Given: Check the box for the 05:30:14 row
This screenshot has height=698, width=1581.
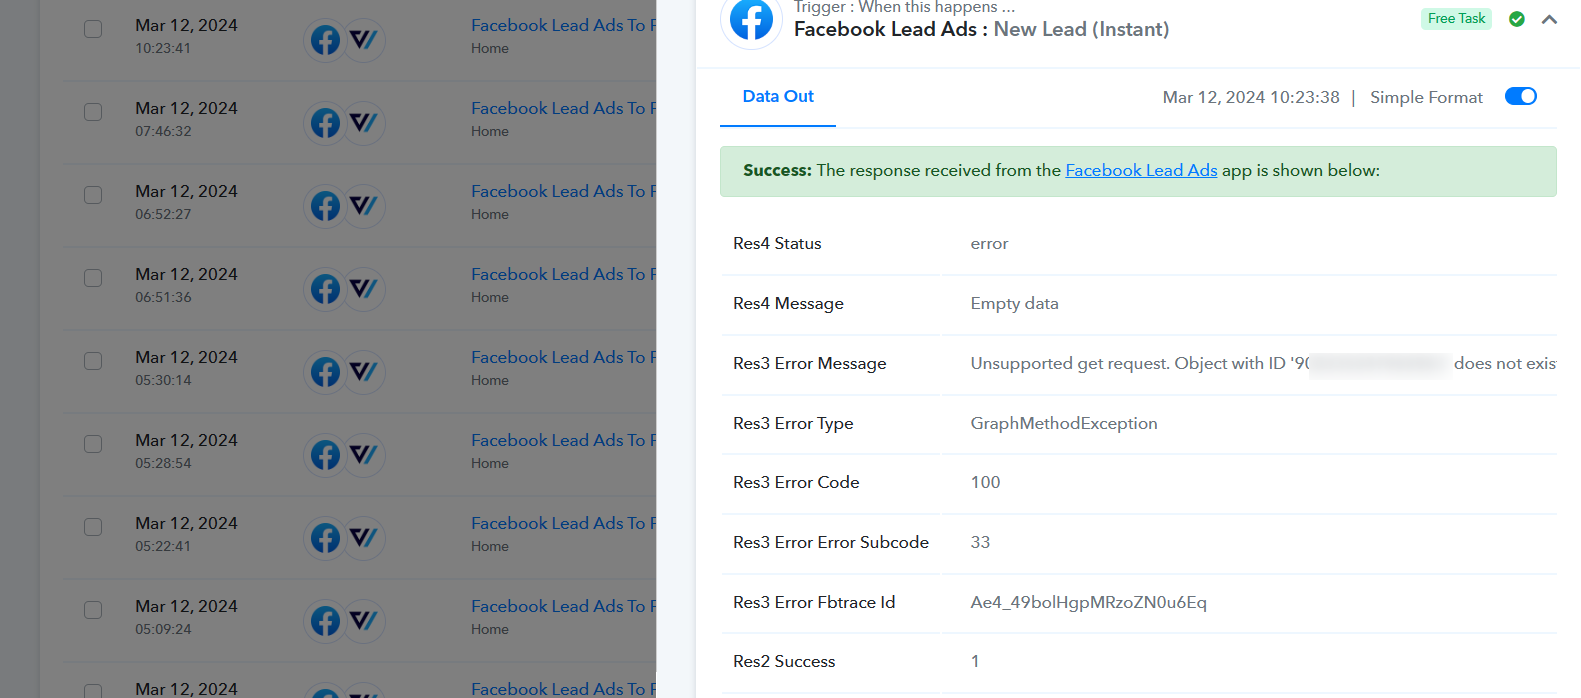Looking at the screenshot, I should [x=93, y=361].
